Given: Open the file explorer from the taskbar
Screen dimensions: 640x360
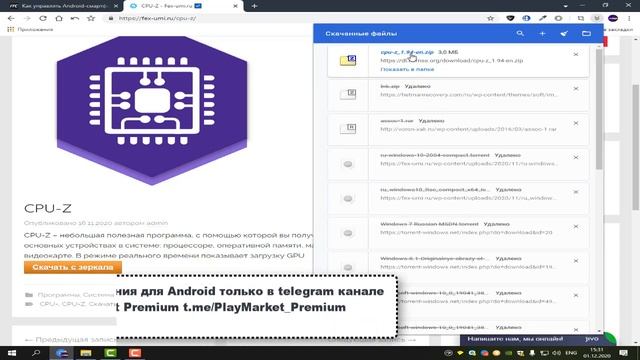Looking at the screenshot, I should pos(86,353).
